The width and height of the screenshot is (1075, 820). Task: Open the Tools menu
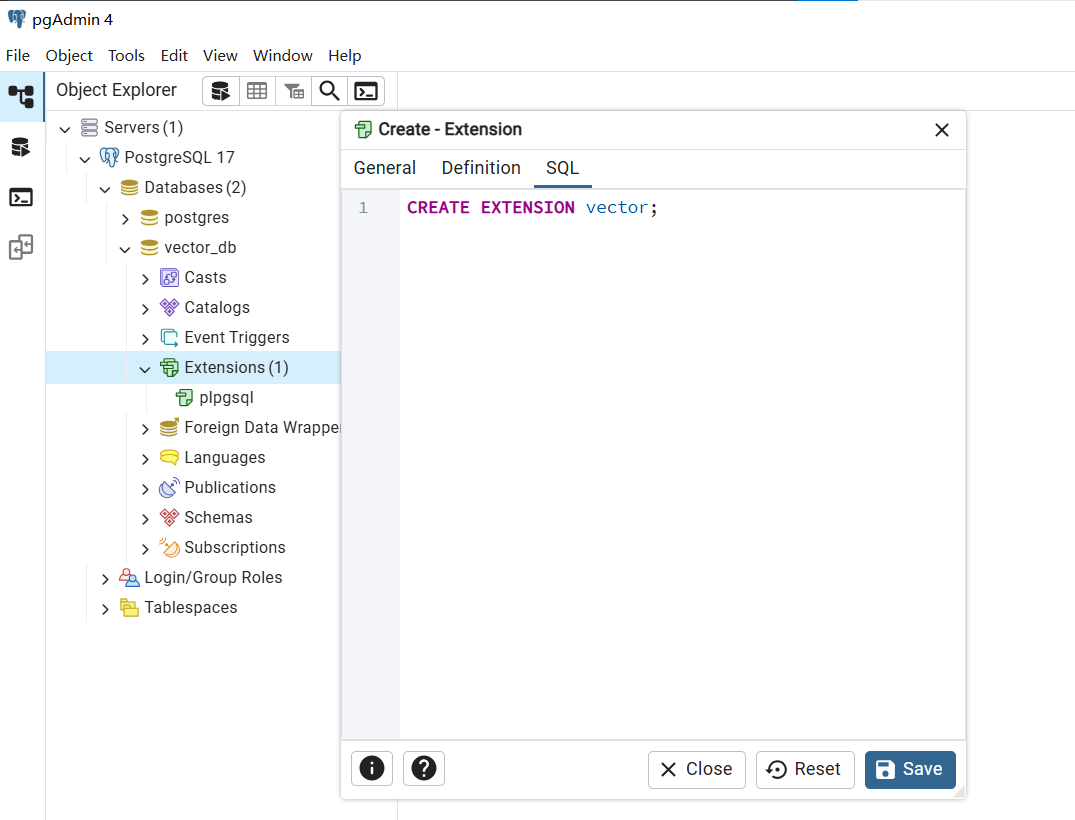tap(126, 56)
